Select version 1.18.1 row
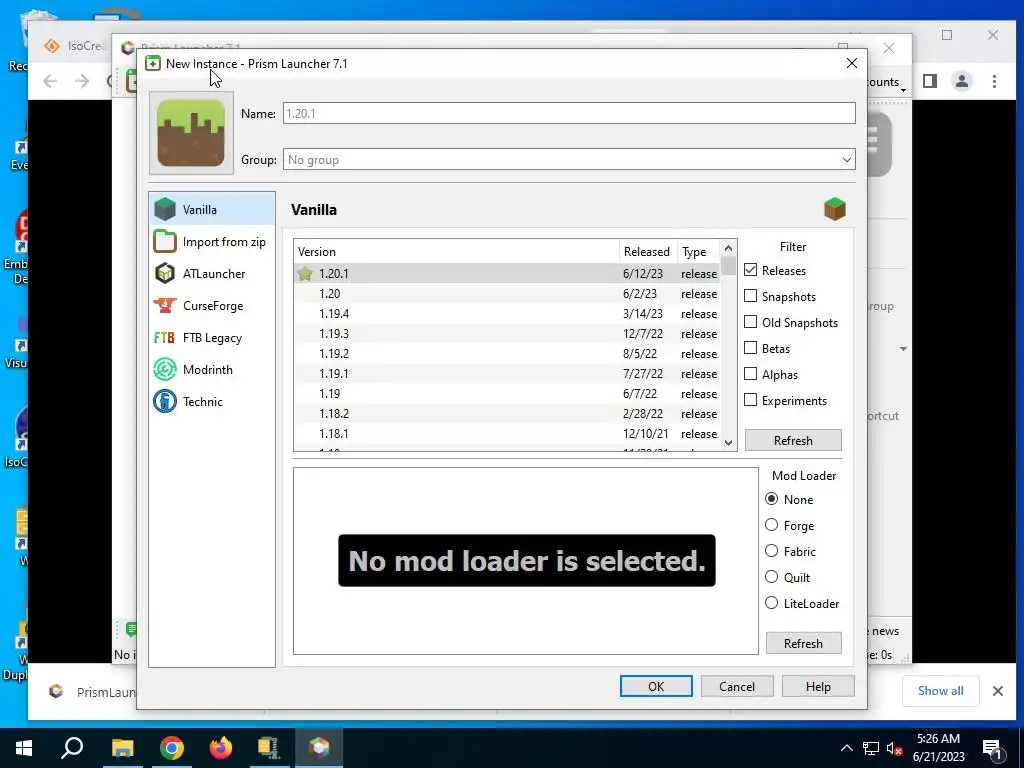1024x768 pixels. 507,434
